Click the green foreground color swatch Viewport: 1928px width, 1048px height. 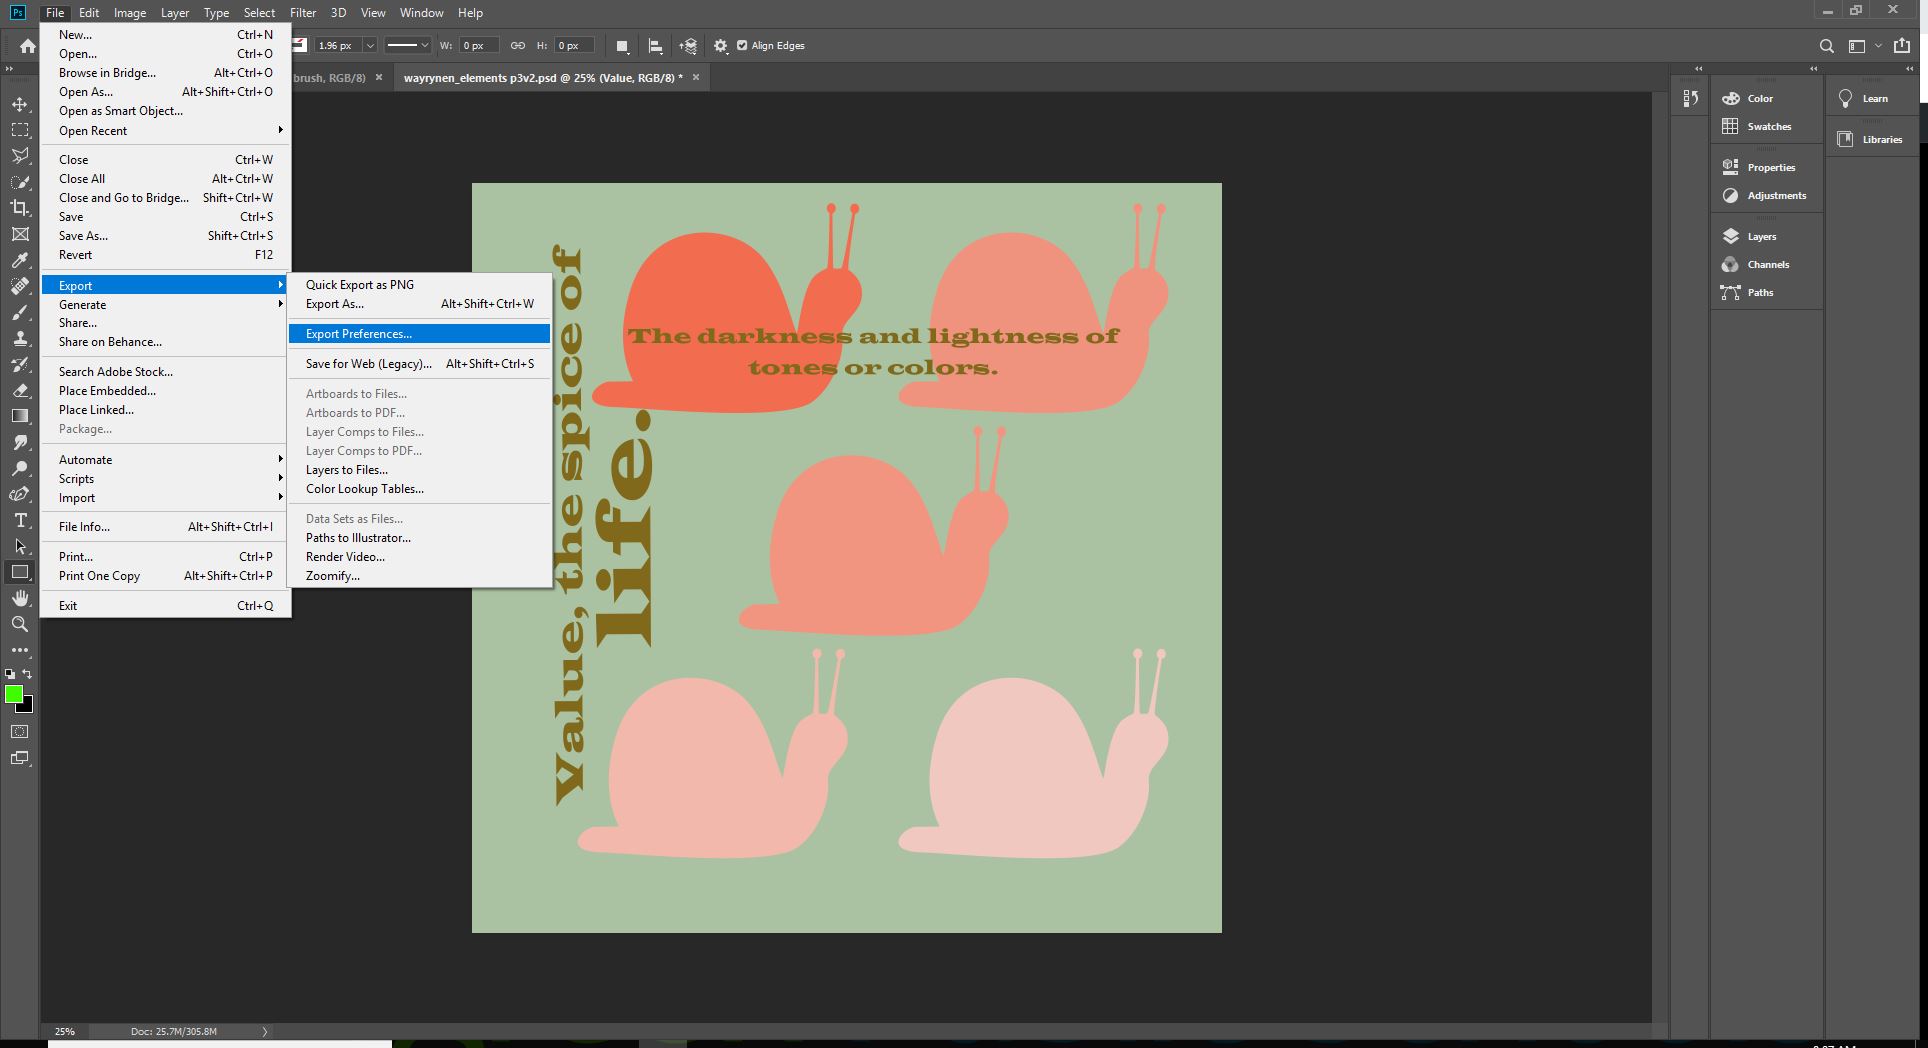pos(13,693)
